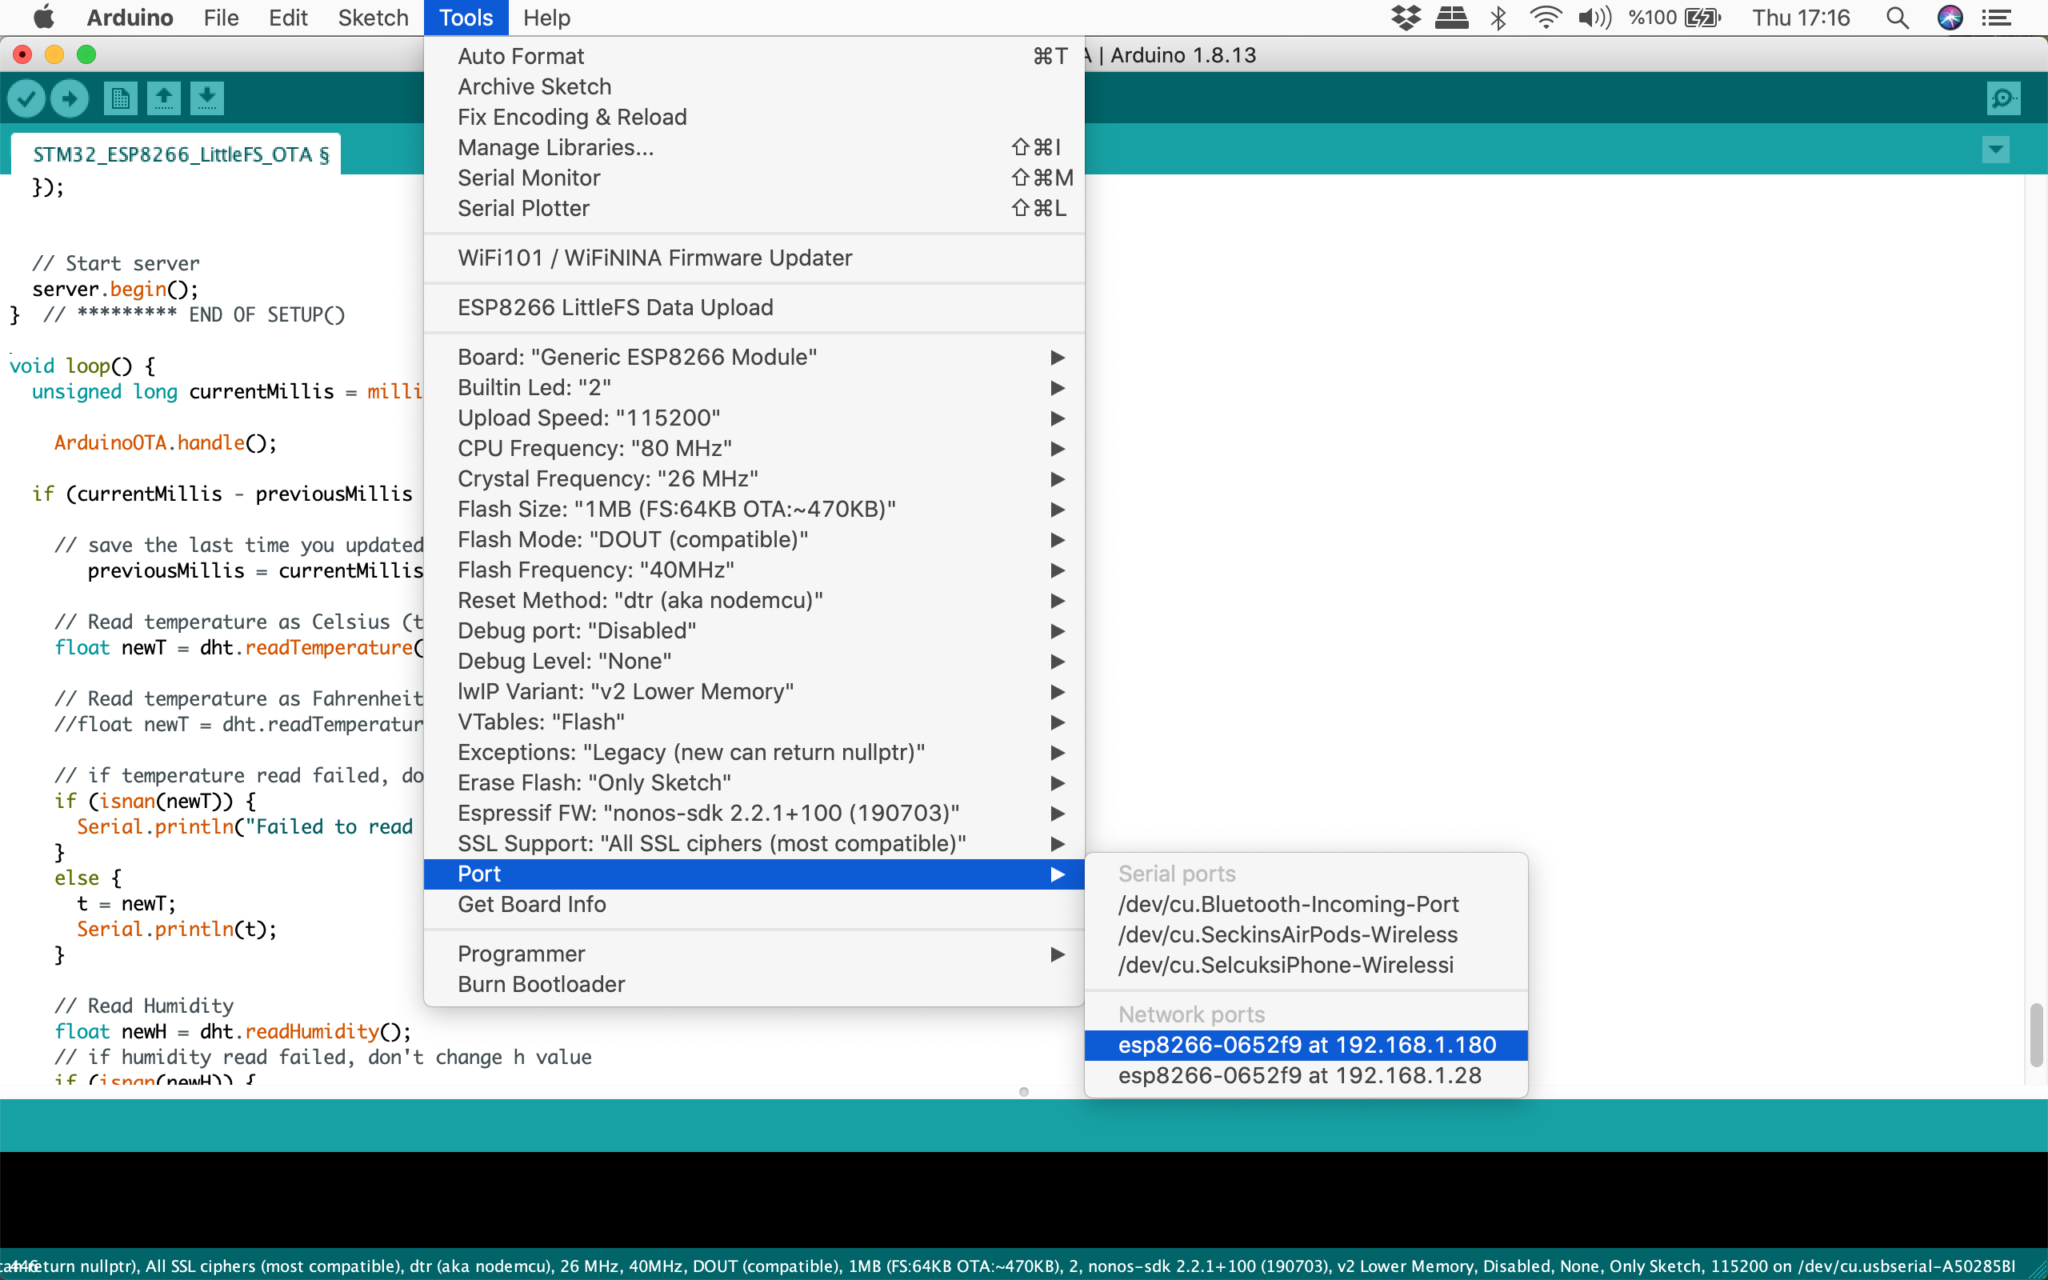The image size is (2048, 1280).
Task: Select /dev/cu.Bluetooth-Incoming-Port
Action: (1306, 905)
